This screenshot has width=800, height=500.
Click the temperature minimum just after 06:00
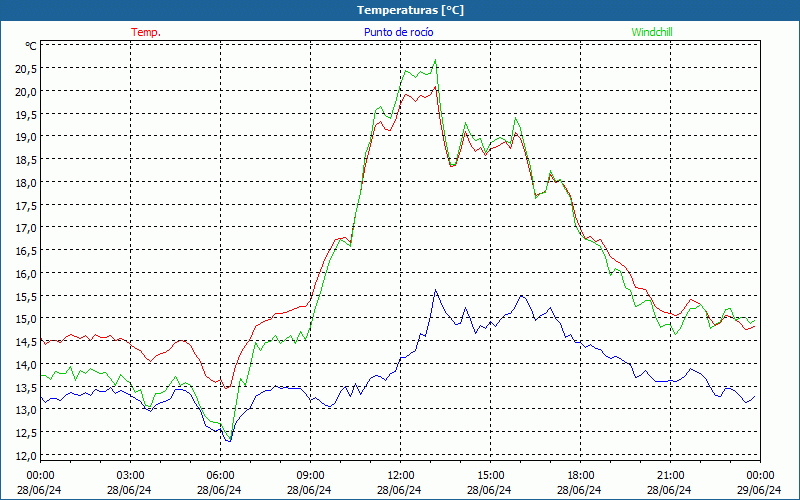[227, 388]
